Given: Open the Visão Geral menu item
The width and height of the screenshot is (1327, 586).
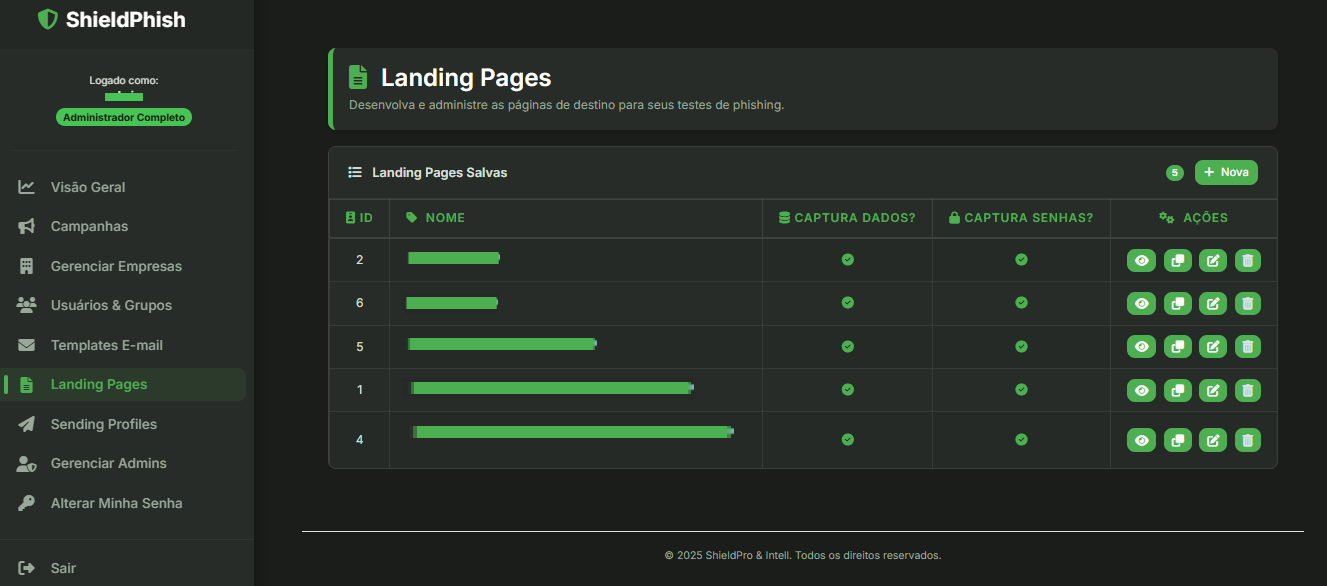Looking at the screenshot, I should pos(88,187).
